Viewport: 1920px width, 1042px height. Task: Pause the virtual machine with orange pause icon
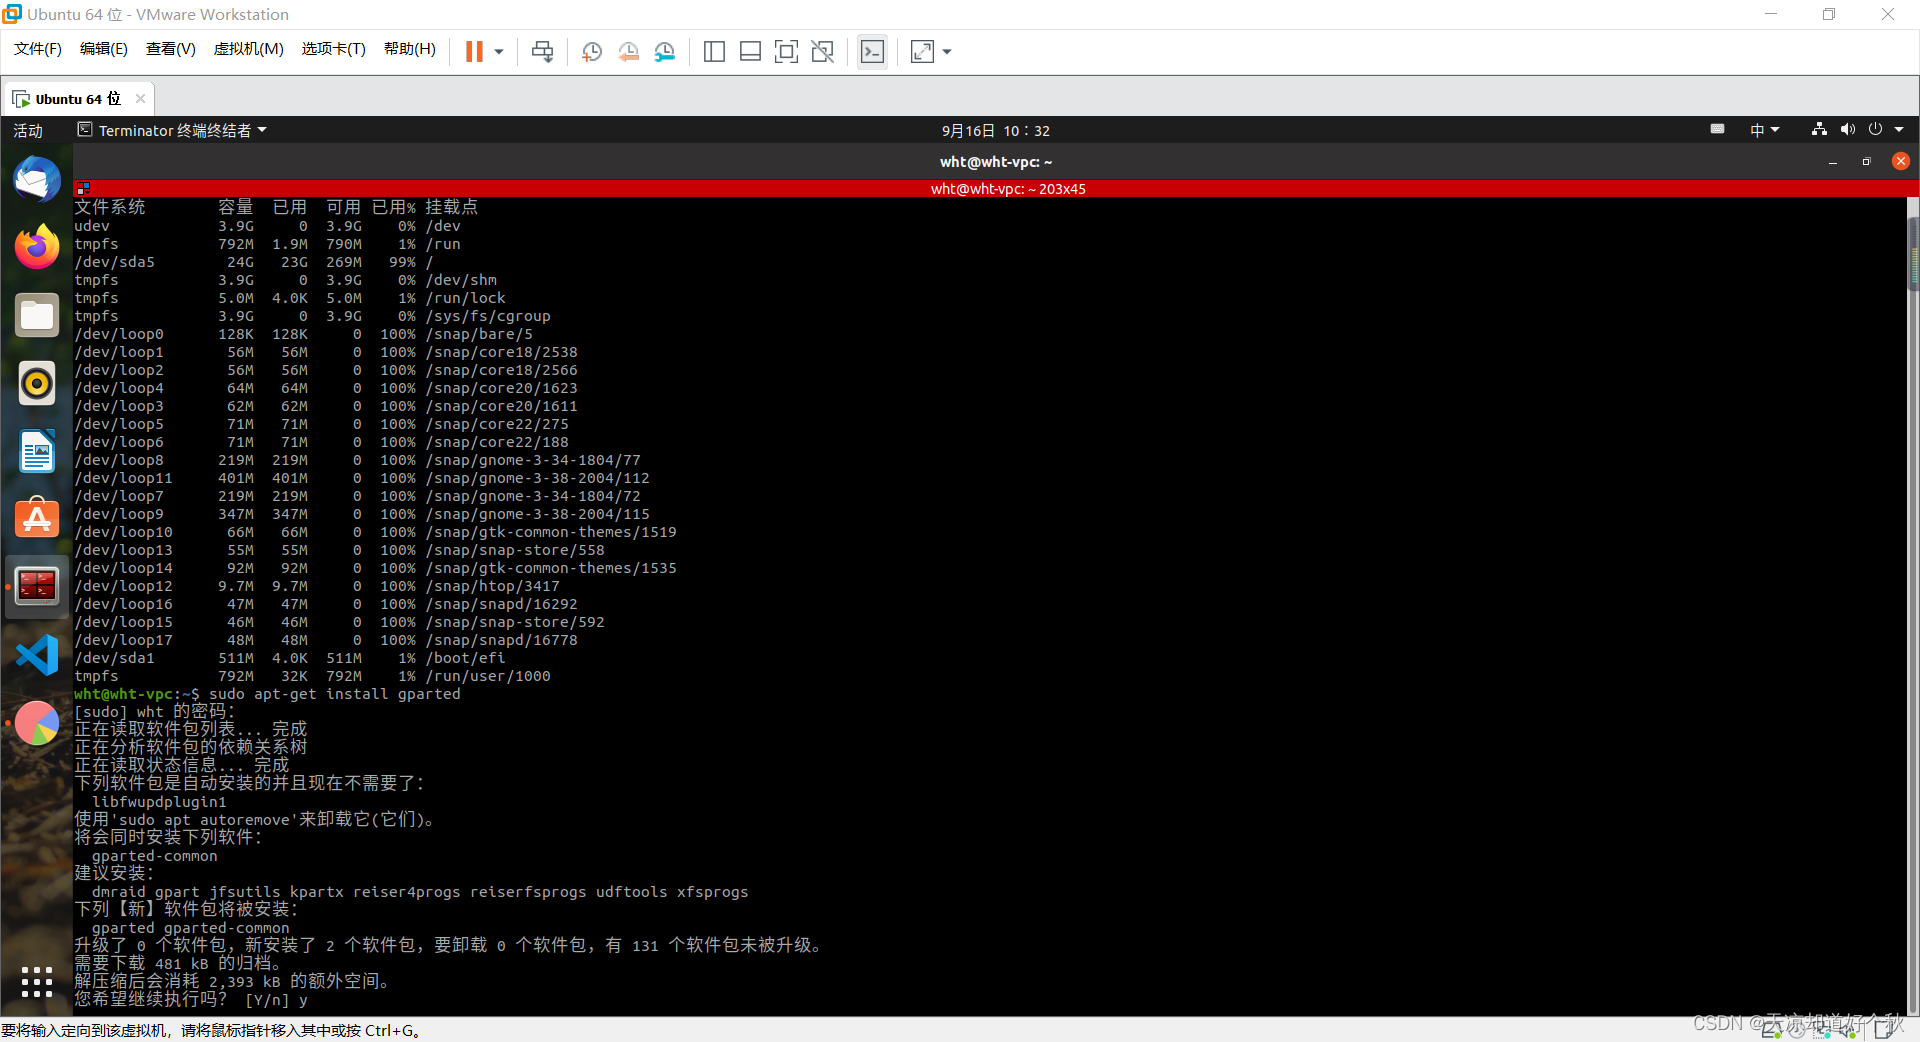(474, 51)
